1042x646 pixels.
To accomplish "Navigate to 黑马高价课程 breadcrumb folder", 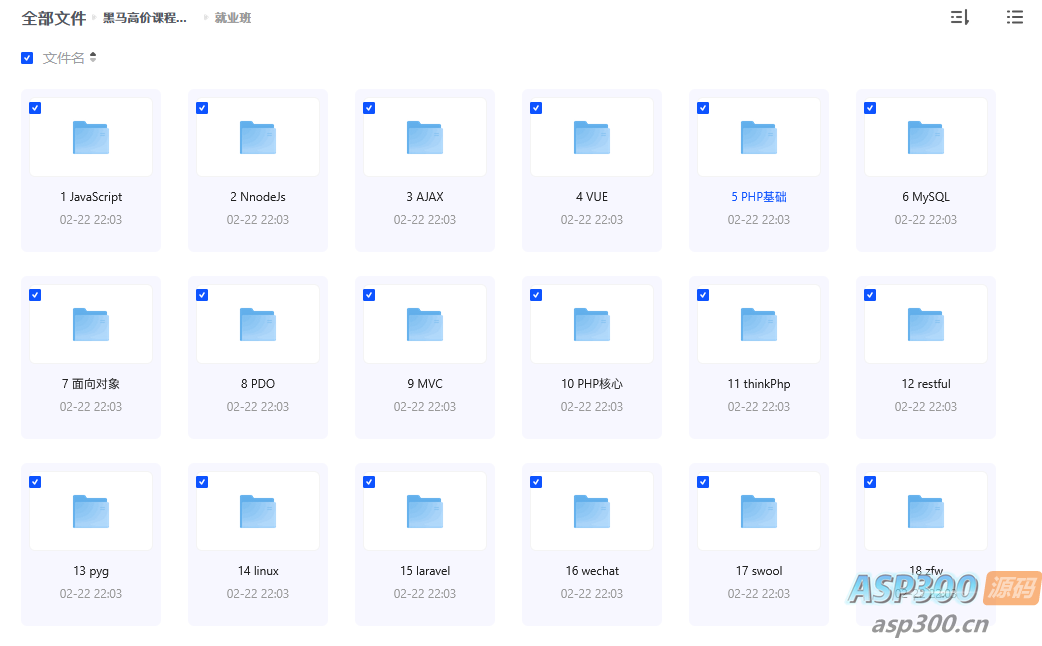I will coord(145,18).
